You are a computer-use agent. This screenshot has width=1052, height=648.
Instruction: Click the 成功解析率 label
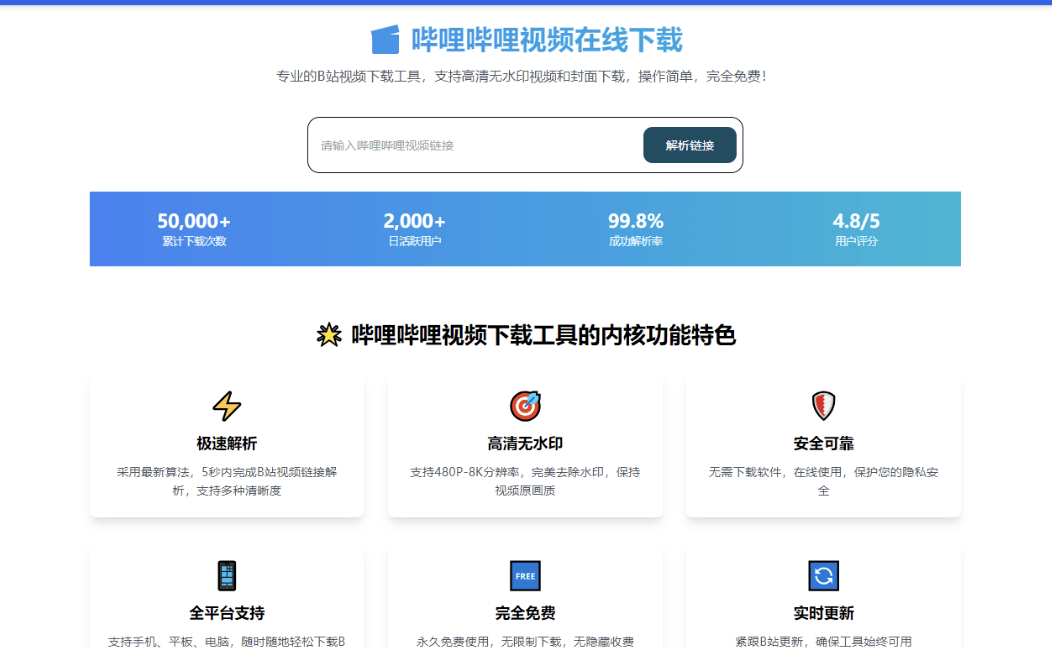click(x=635, y=241)
